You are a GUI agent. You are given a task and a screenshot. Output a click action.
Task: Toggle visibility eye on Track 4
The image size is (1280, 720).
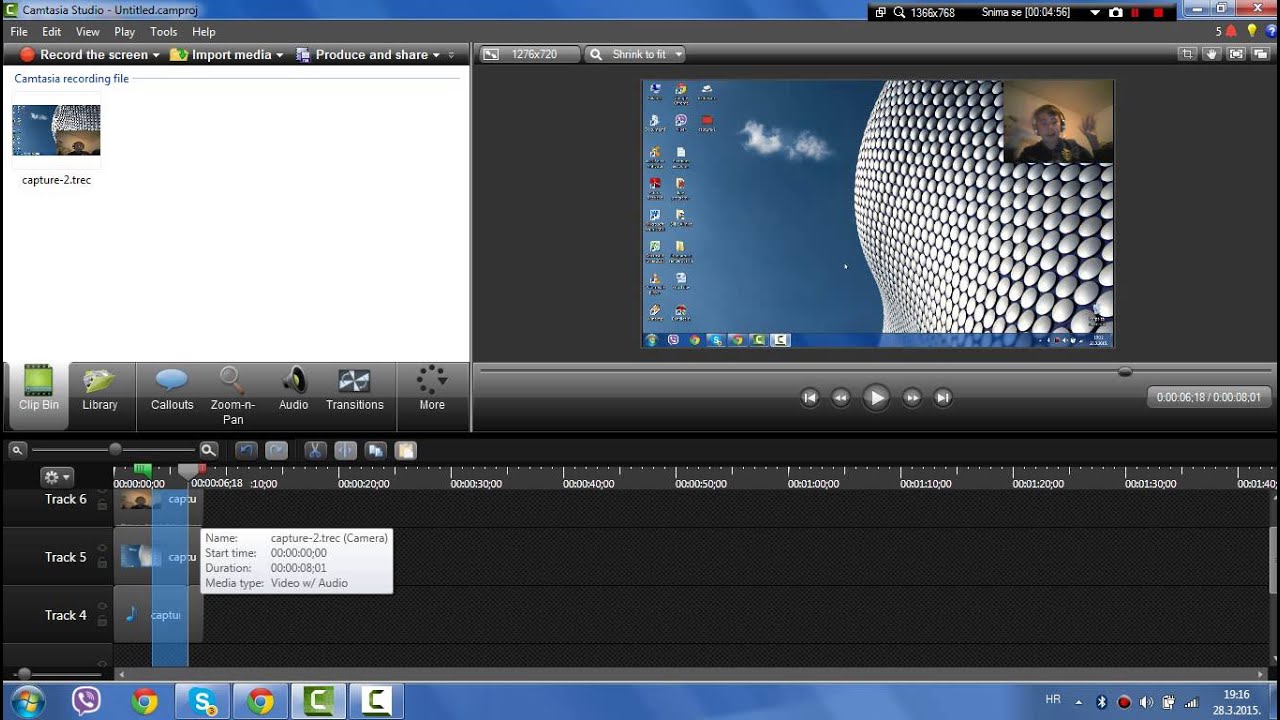102,604
